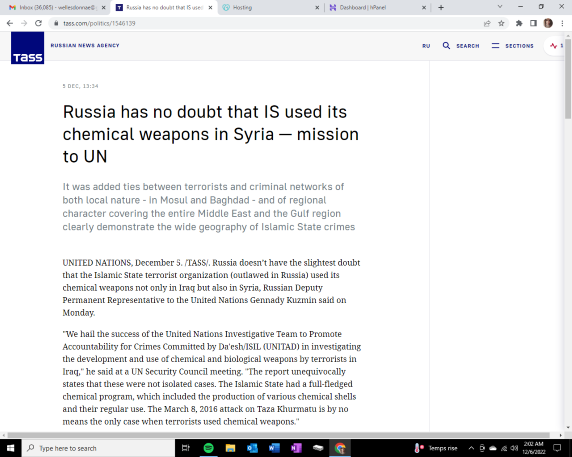
Task: Switch to Russian language via RU link
Action: click(x=426, y=46)
